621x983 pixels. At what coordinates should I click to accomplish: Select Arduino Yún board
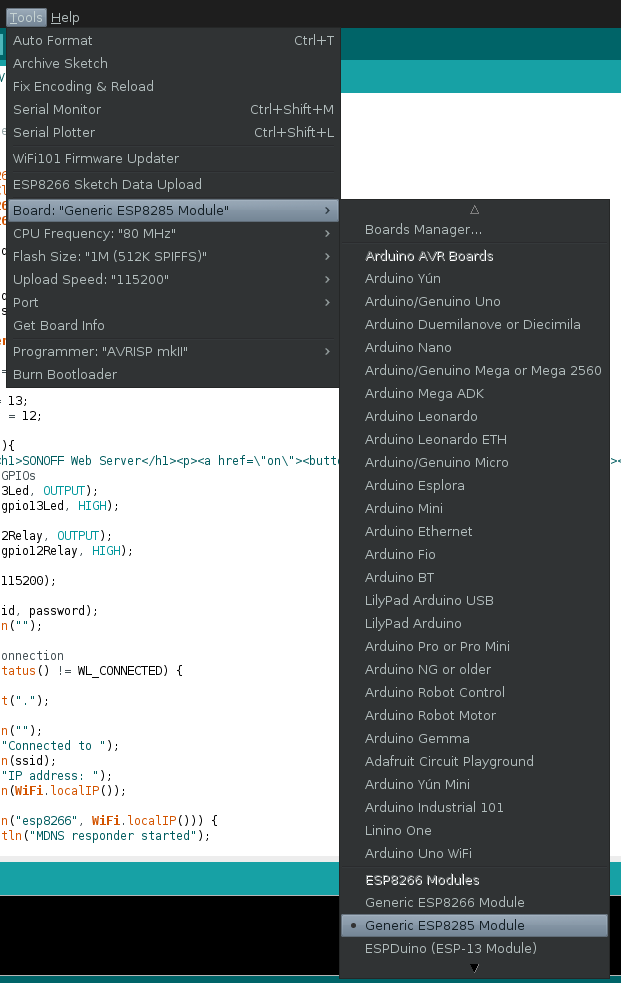pyautogui.click(x=474, y=278)
